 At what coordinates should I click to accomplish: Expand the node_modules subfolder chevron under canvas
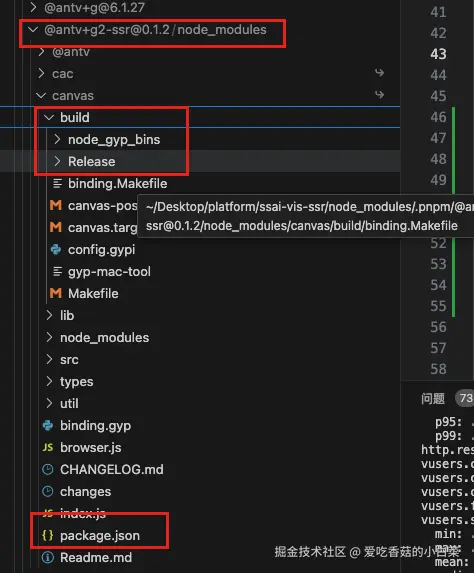(x=49, y=337)
